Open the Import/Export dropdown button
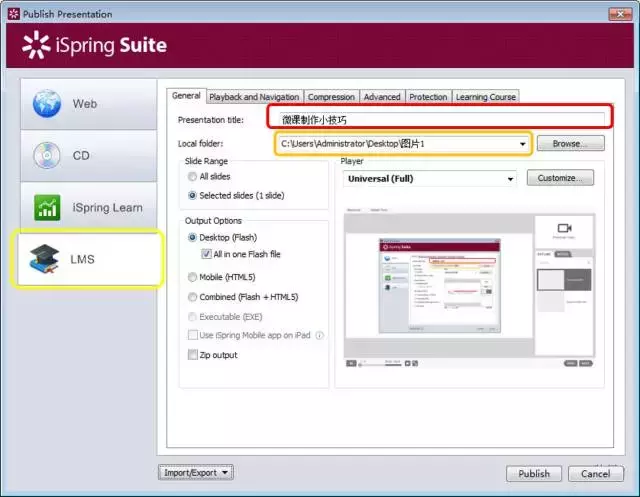The width and height of the screenshot is (640, 497). coord(196,473)
